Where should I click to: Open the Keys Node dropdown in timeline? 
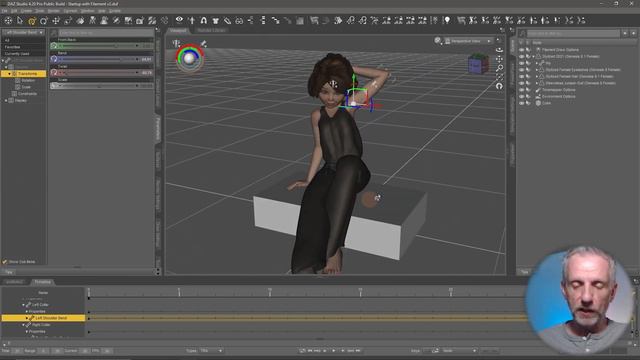pos(459,351)
